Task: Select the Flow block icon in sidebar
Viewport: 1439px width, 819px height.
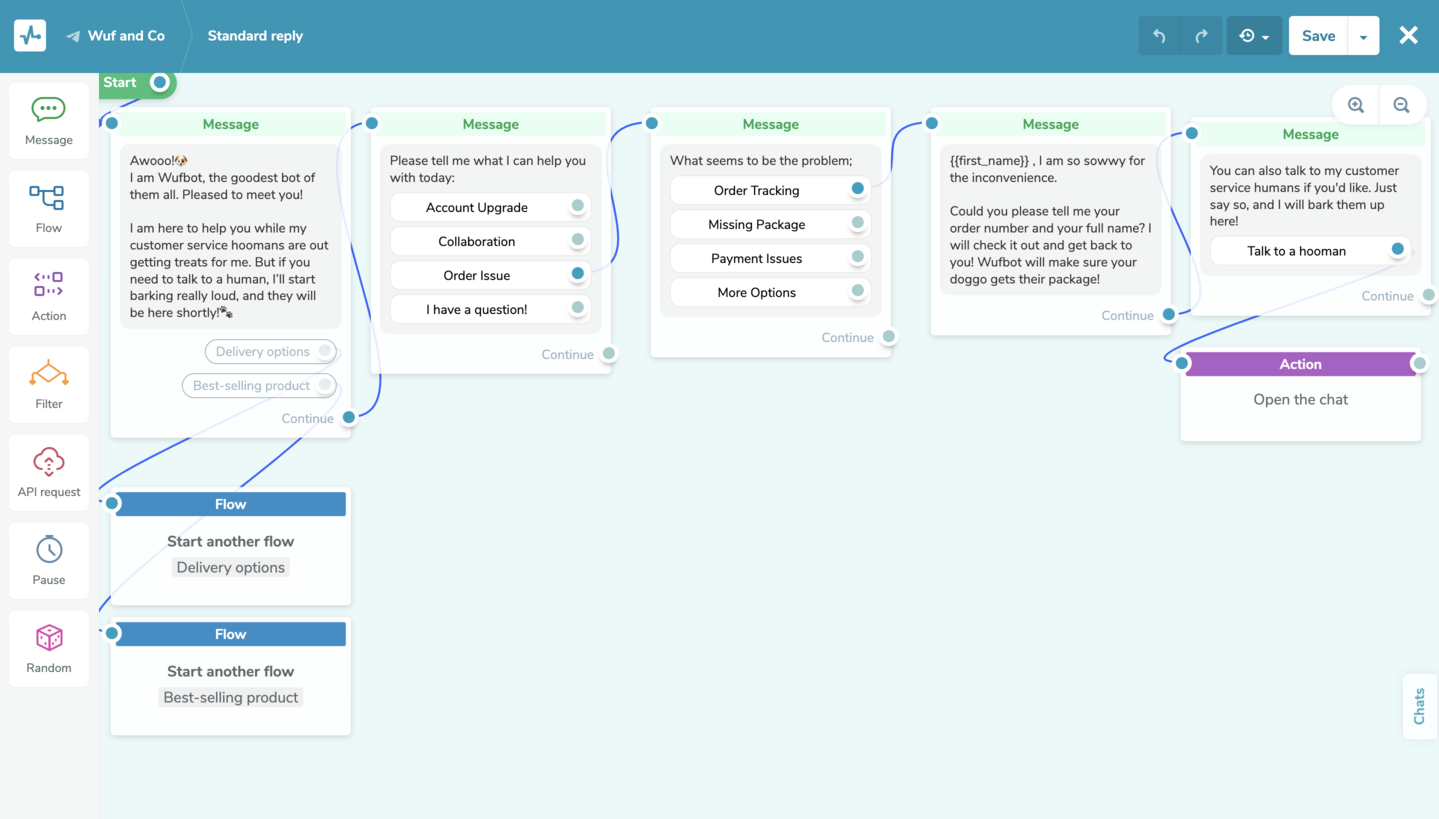Action: (x=48, y=198)
